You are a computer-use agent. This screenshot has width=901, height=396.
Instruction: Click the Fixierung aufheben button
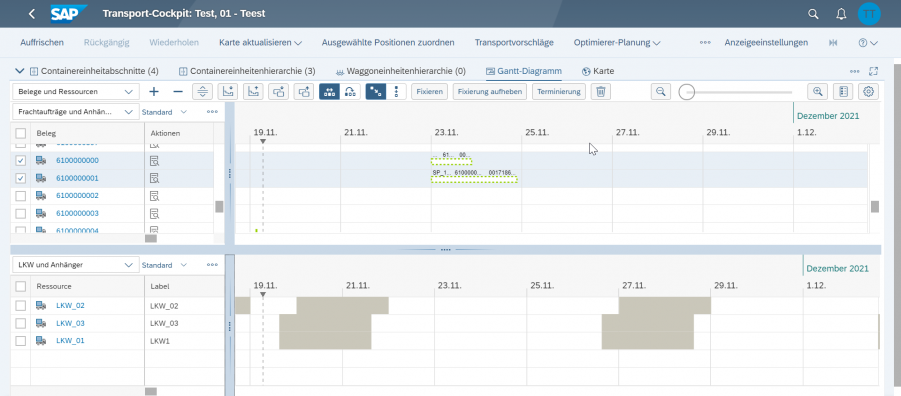(x=490, y=91)
